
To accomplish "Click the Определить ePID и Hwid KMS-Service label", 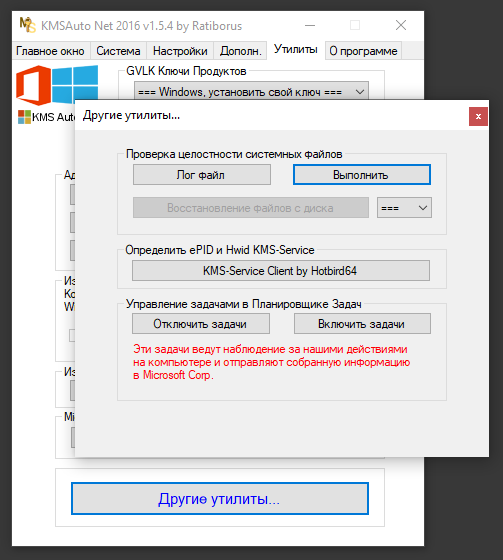I will [x=220, y=250].
